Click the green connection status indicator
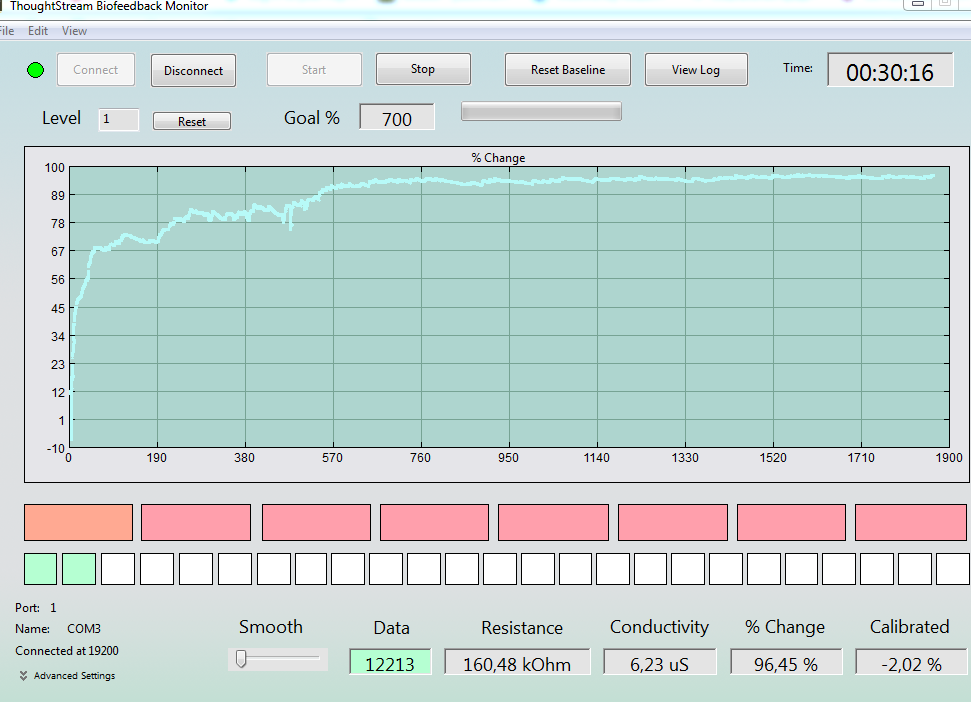Viewport: 971px width, 702px height. [36, 70]
